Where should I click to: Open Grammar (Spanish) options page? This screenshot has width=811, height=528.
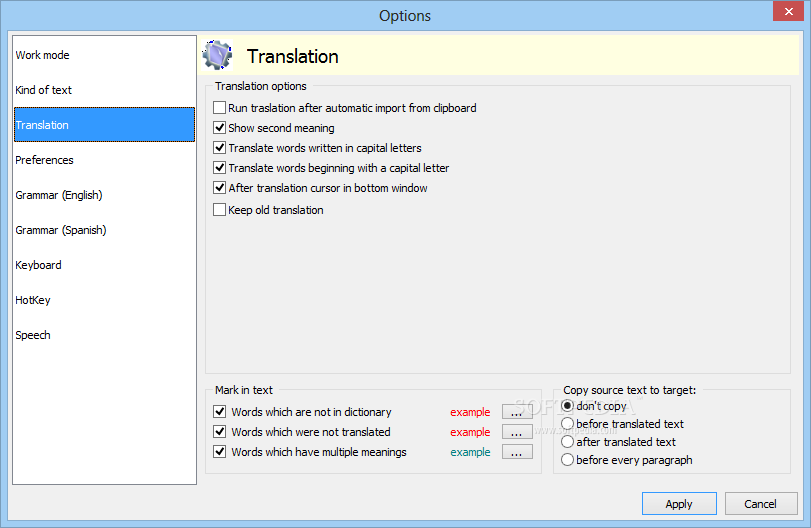(104, 230)
